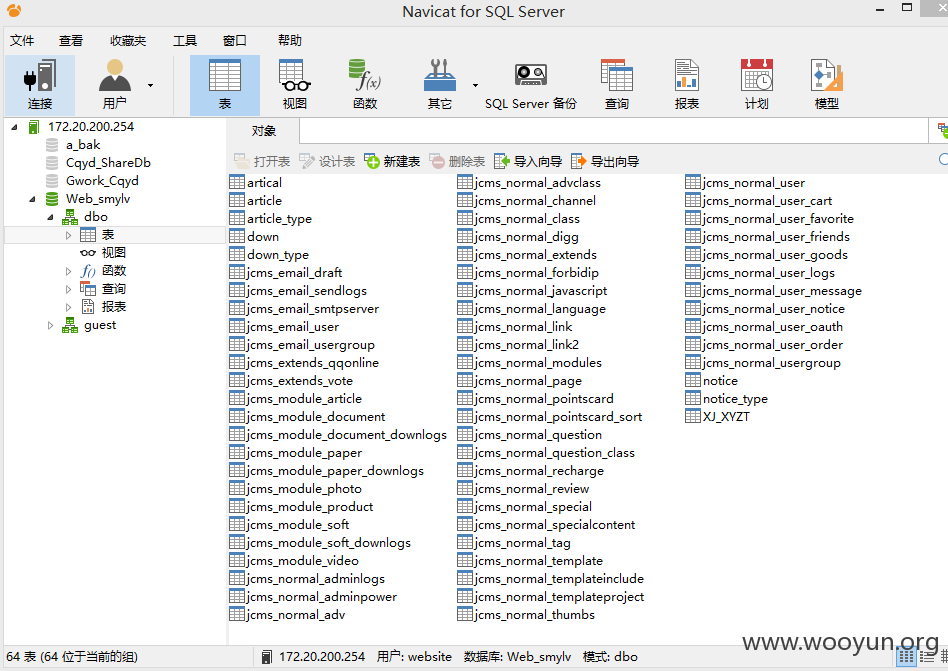Select the jcms_normal_javascript table
Image resolution: width=948 pixels, height=671 pixels.
(x=541, y=291)
